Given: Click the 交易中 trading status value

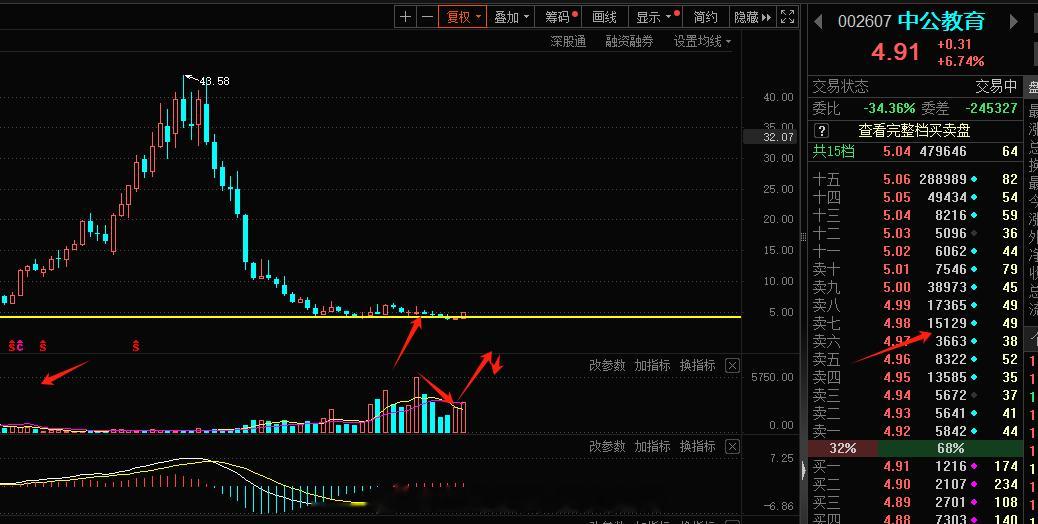Looking at the screenshot, I should 996,86.
